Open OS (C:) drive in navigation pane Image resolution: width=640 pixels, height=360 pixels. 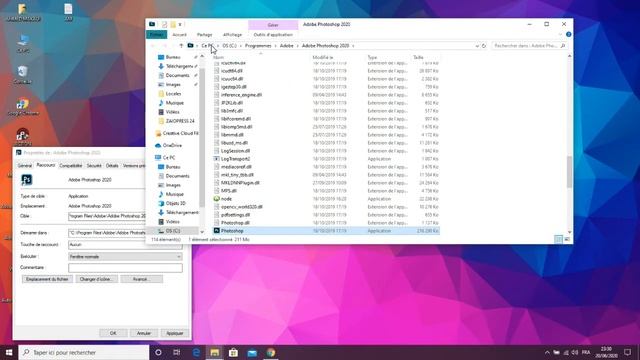pos(173,231)
